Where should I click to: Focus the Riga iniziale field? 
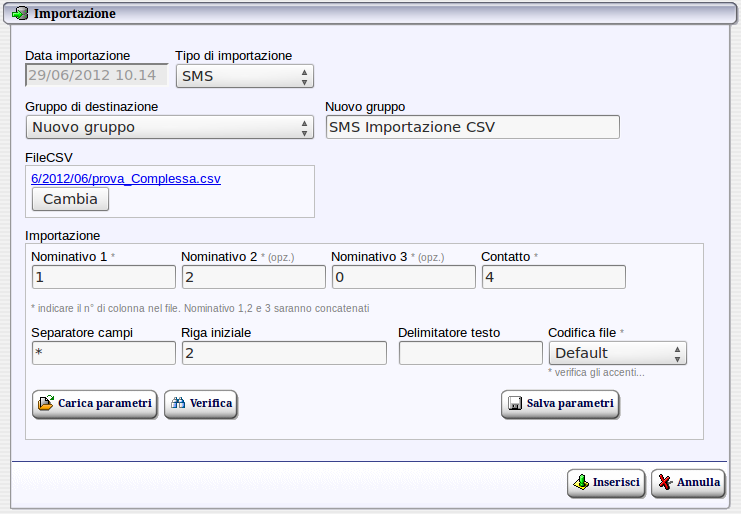point(283,353)
